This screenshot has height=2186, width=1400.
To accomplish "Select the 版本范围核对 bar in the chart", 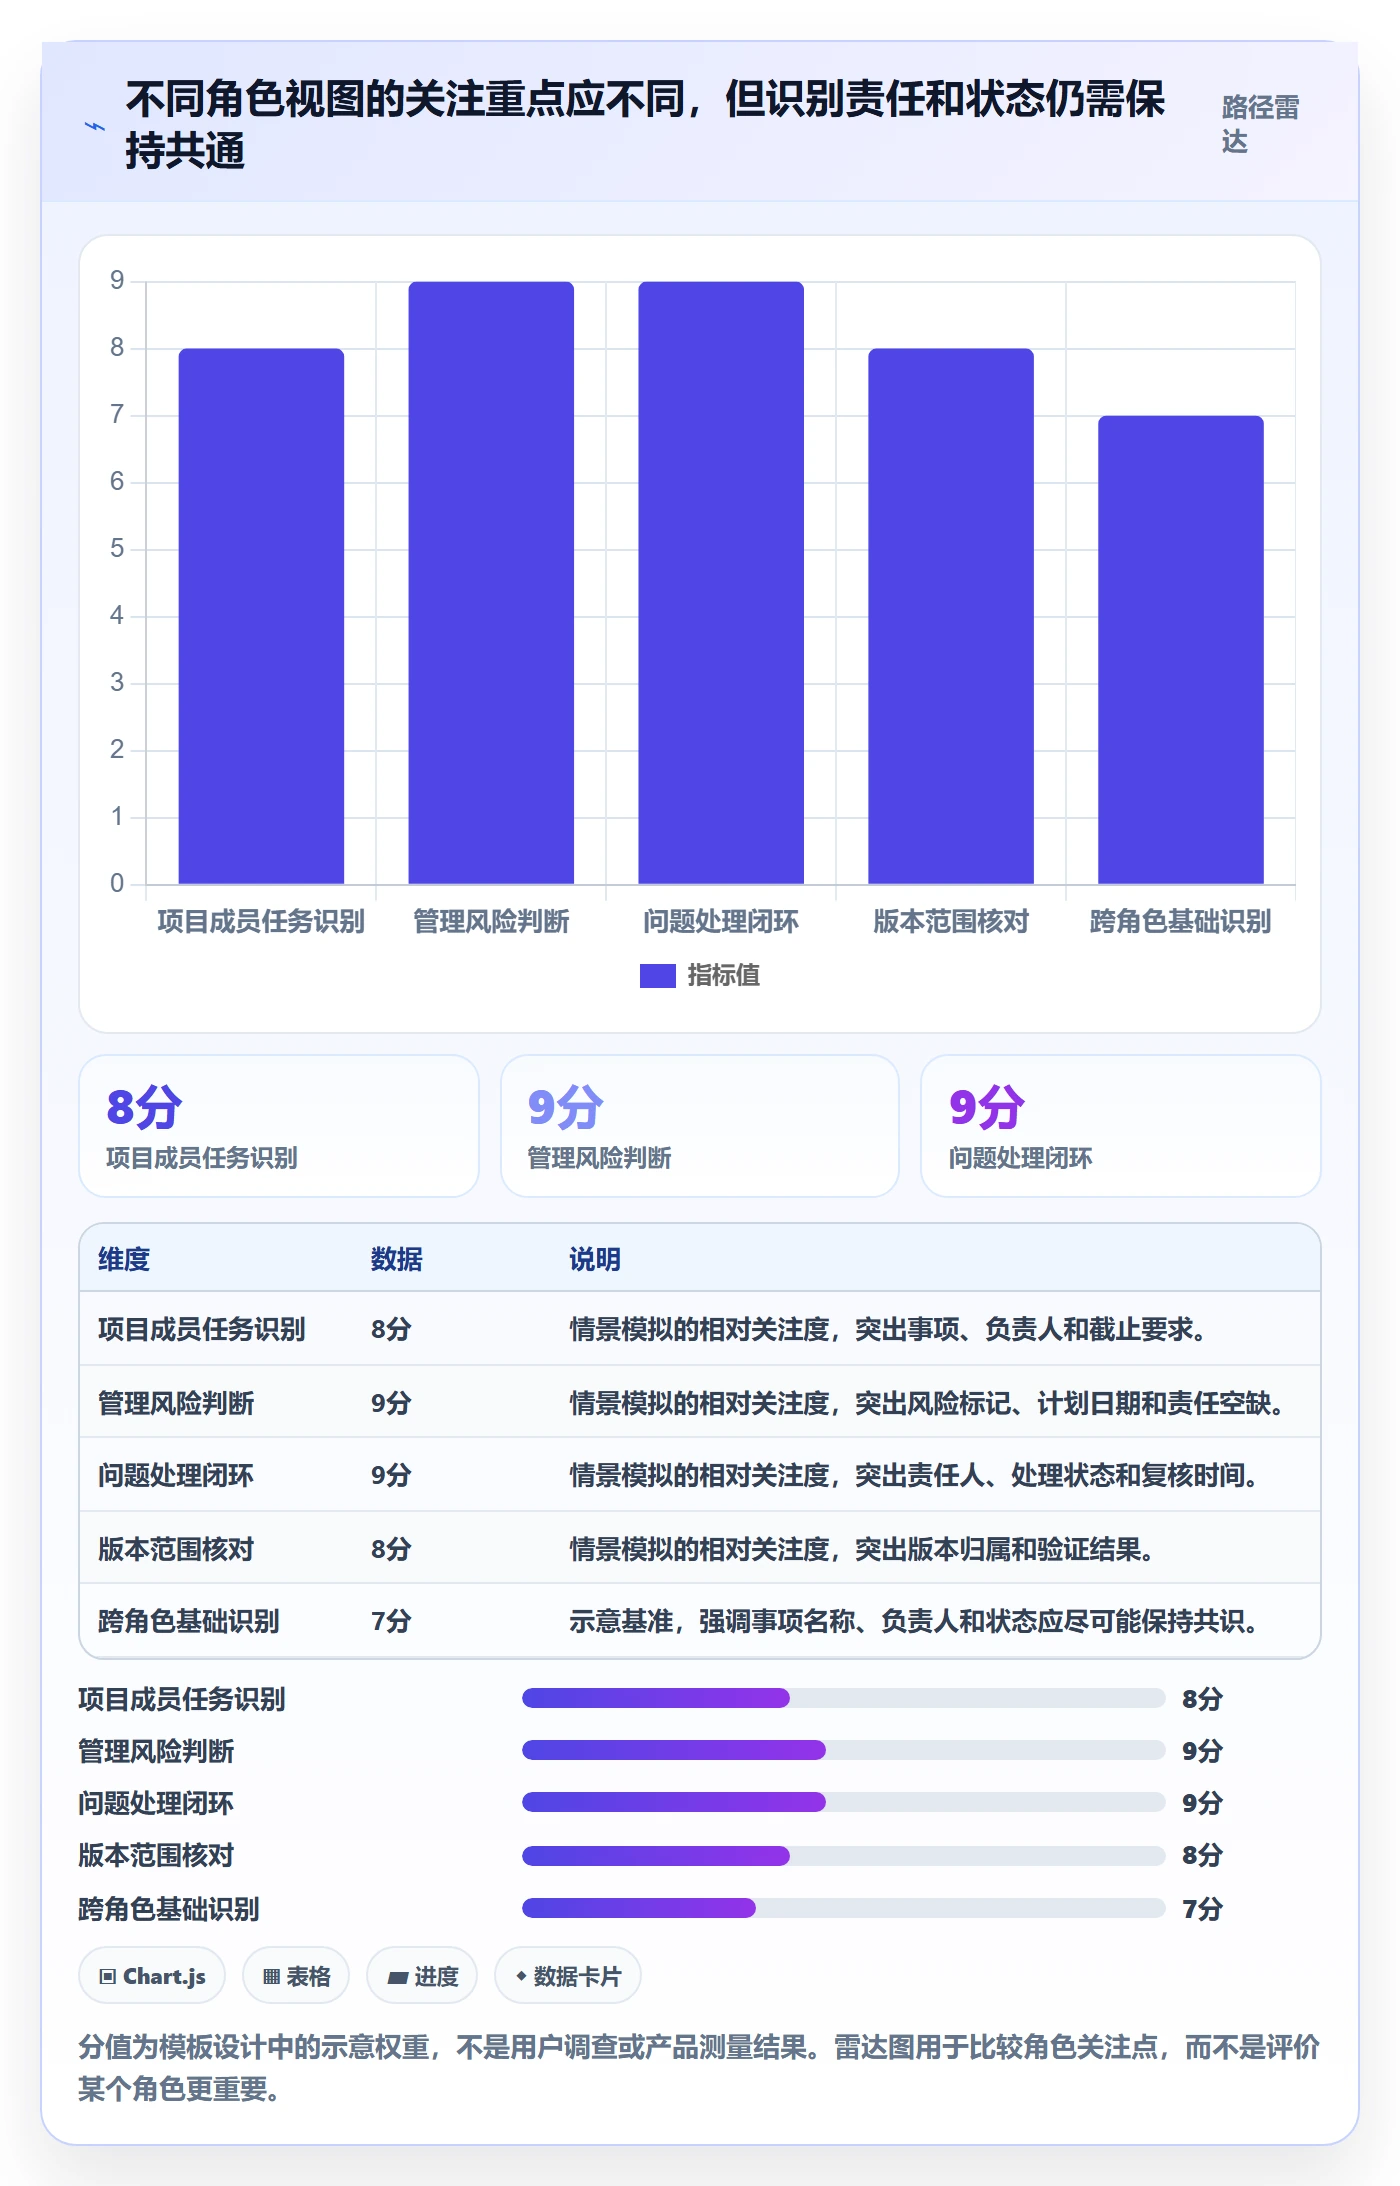I will [951, 616].
